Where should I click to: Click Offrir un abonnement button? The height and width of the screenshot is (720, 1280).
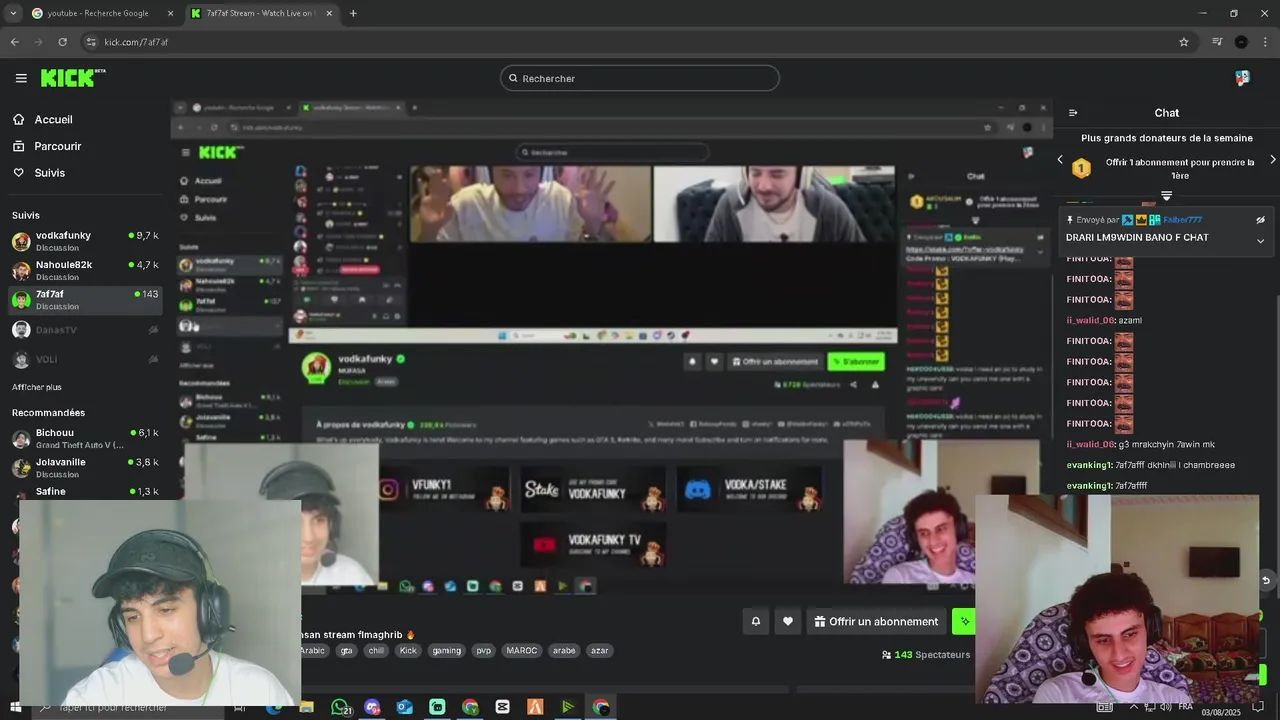click(877, 621)
